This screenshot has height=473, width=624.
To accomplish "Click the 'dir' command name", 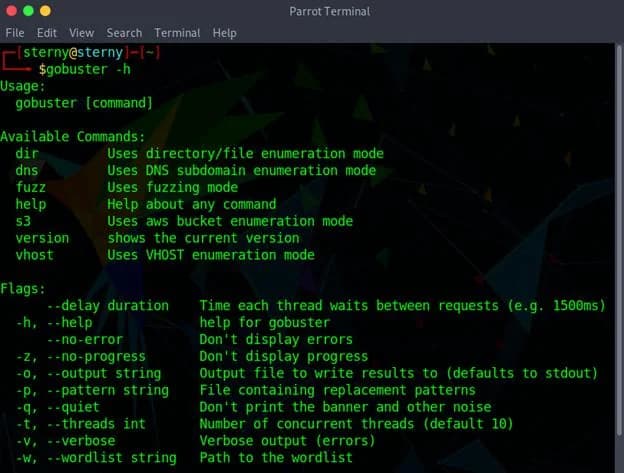I will (27, 154).
